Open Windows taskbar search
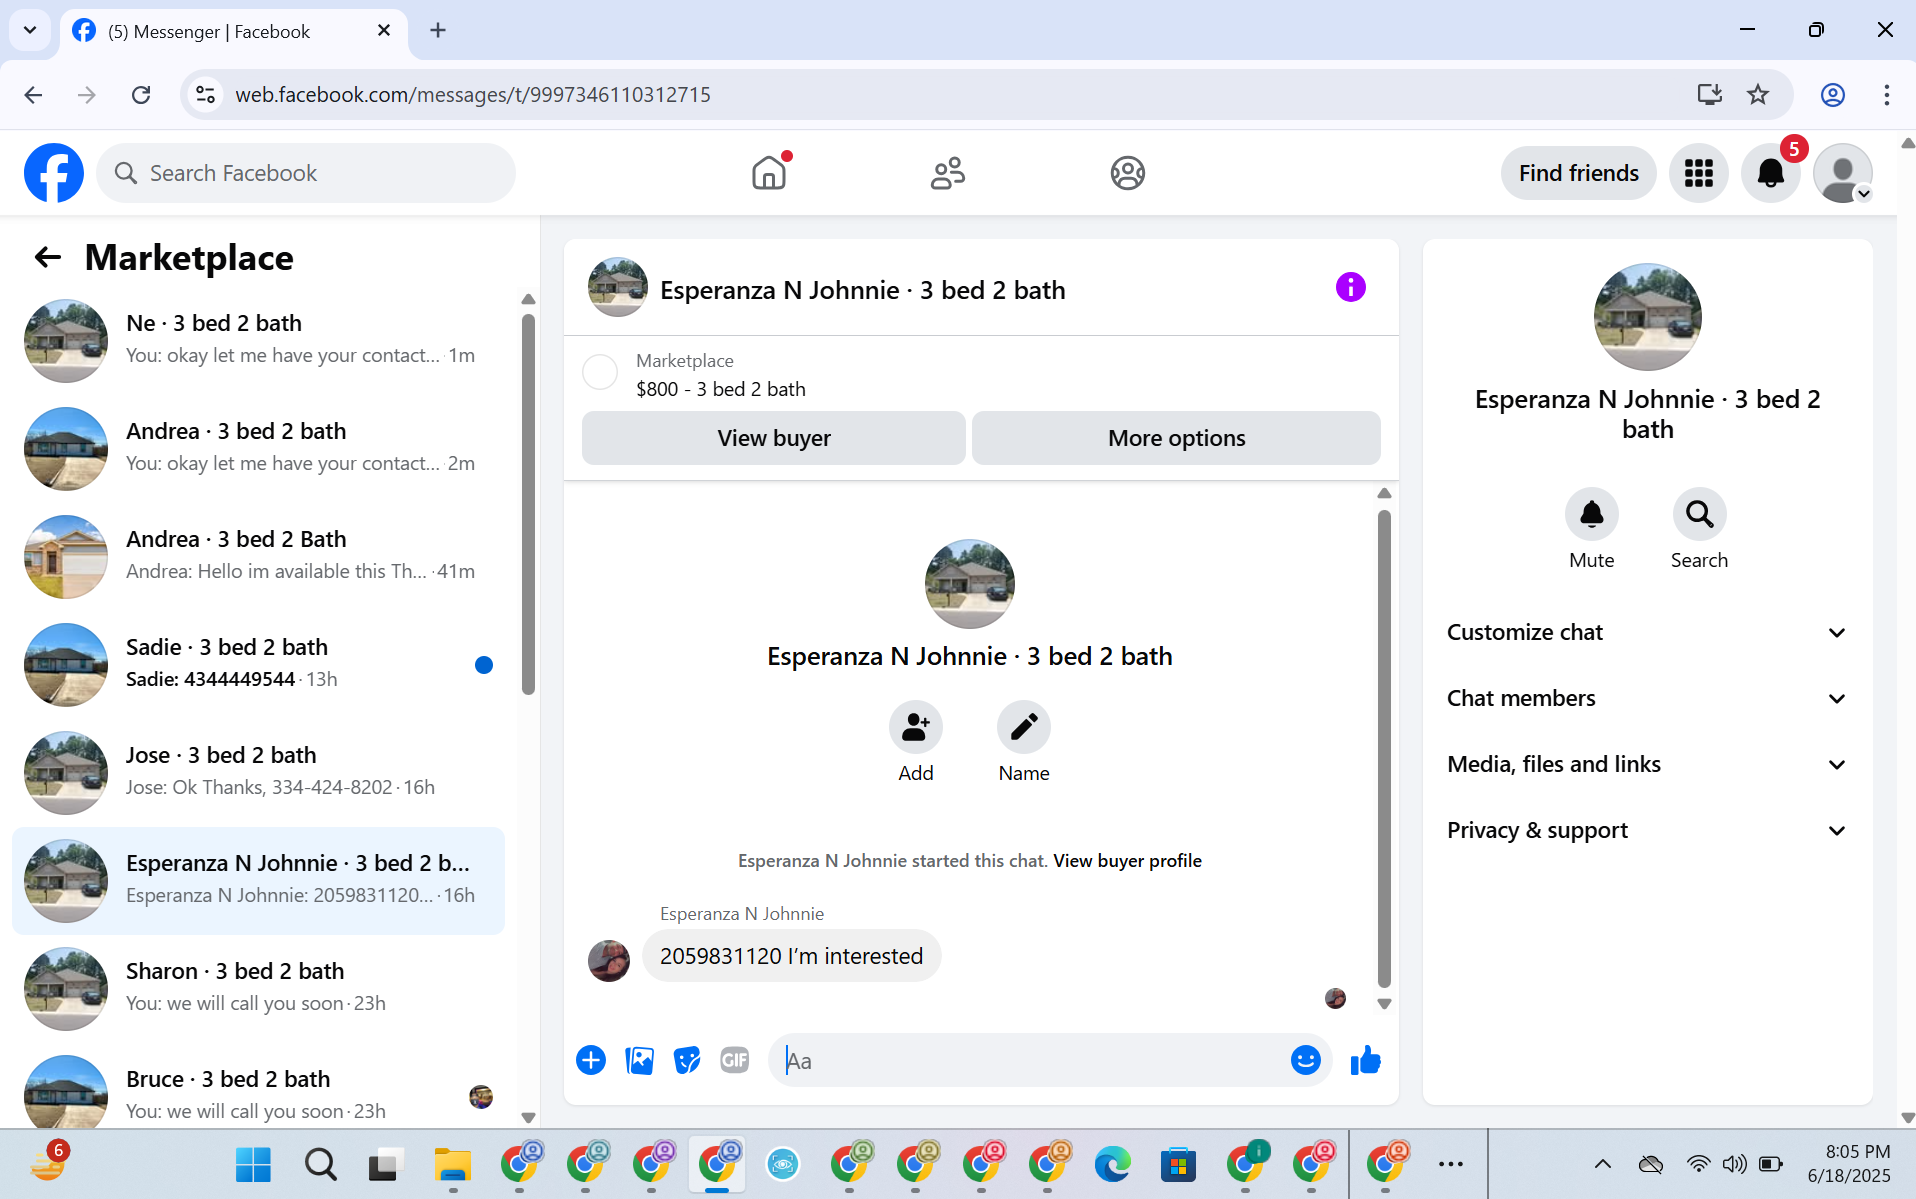Screen dimensions: 1916x1199 coord(320,1164)
